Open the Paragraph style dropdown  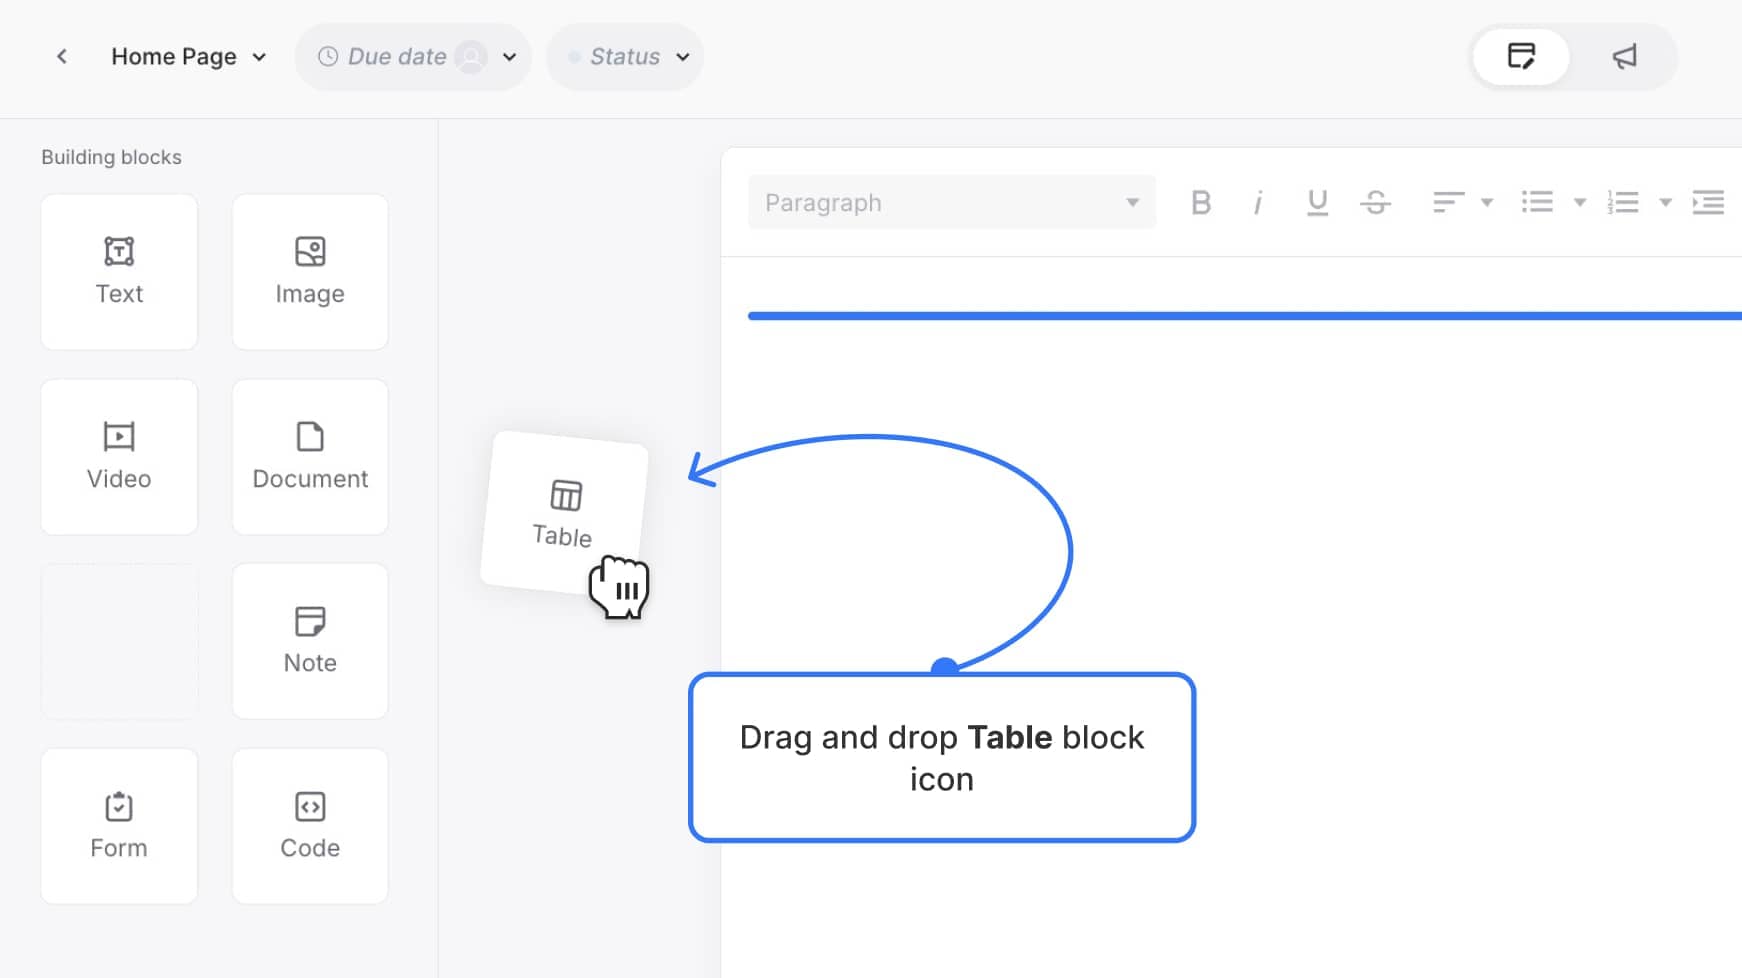tap(952, 202)
